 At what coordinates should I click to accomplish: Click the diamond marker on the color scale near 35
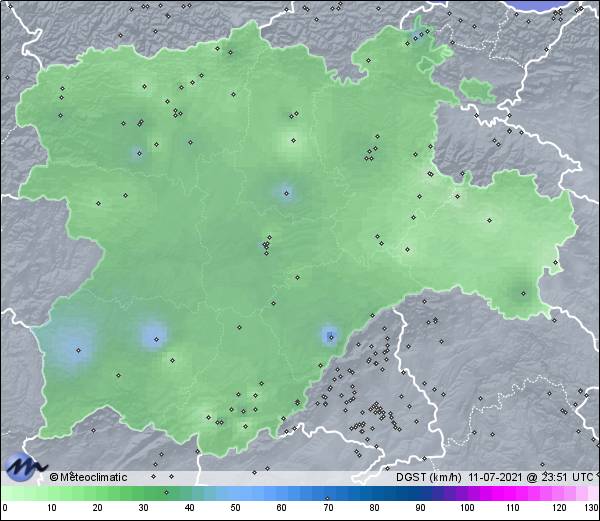coord(166,492)
